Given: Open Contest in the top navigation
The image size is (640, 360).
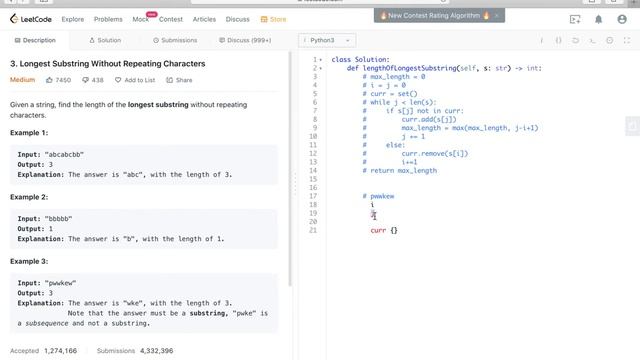Looking at the screenshot, I should pyautogui.click(x=171, y=19).
